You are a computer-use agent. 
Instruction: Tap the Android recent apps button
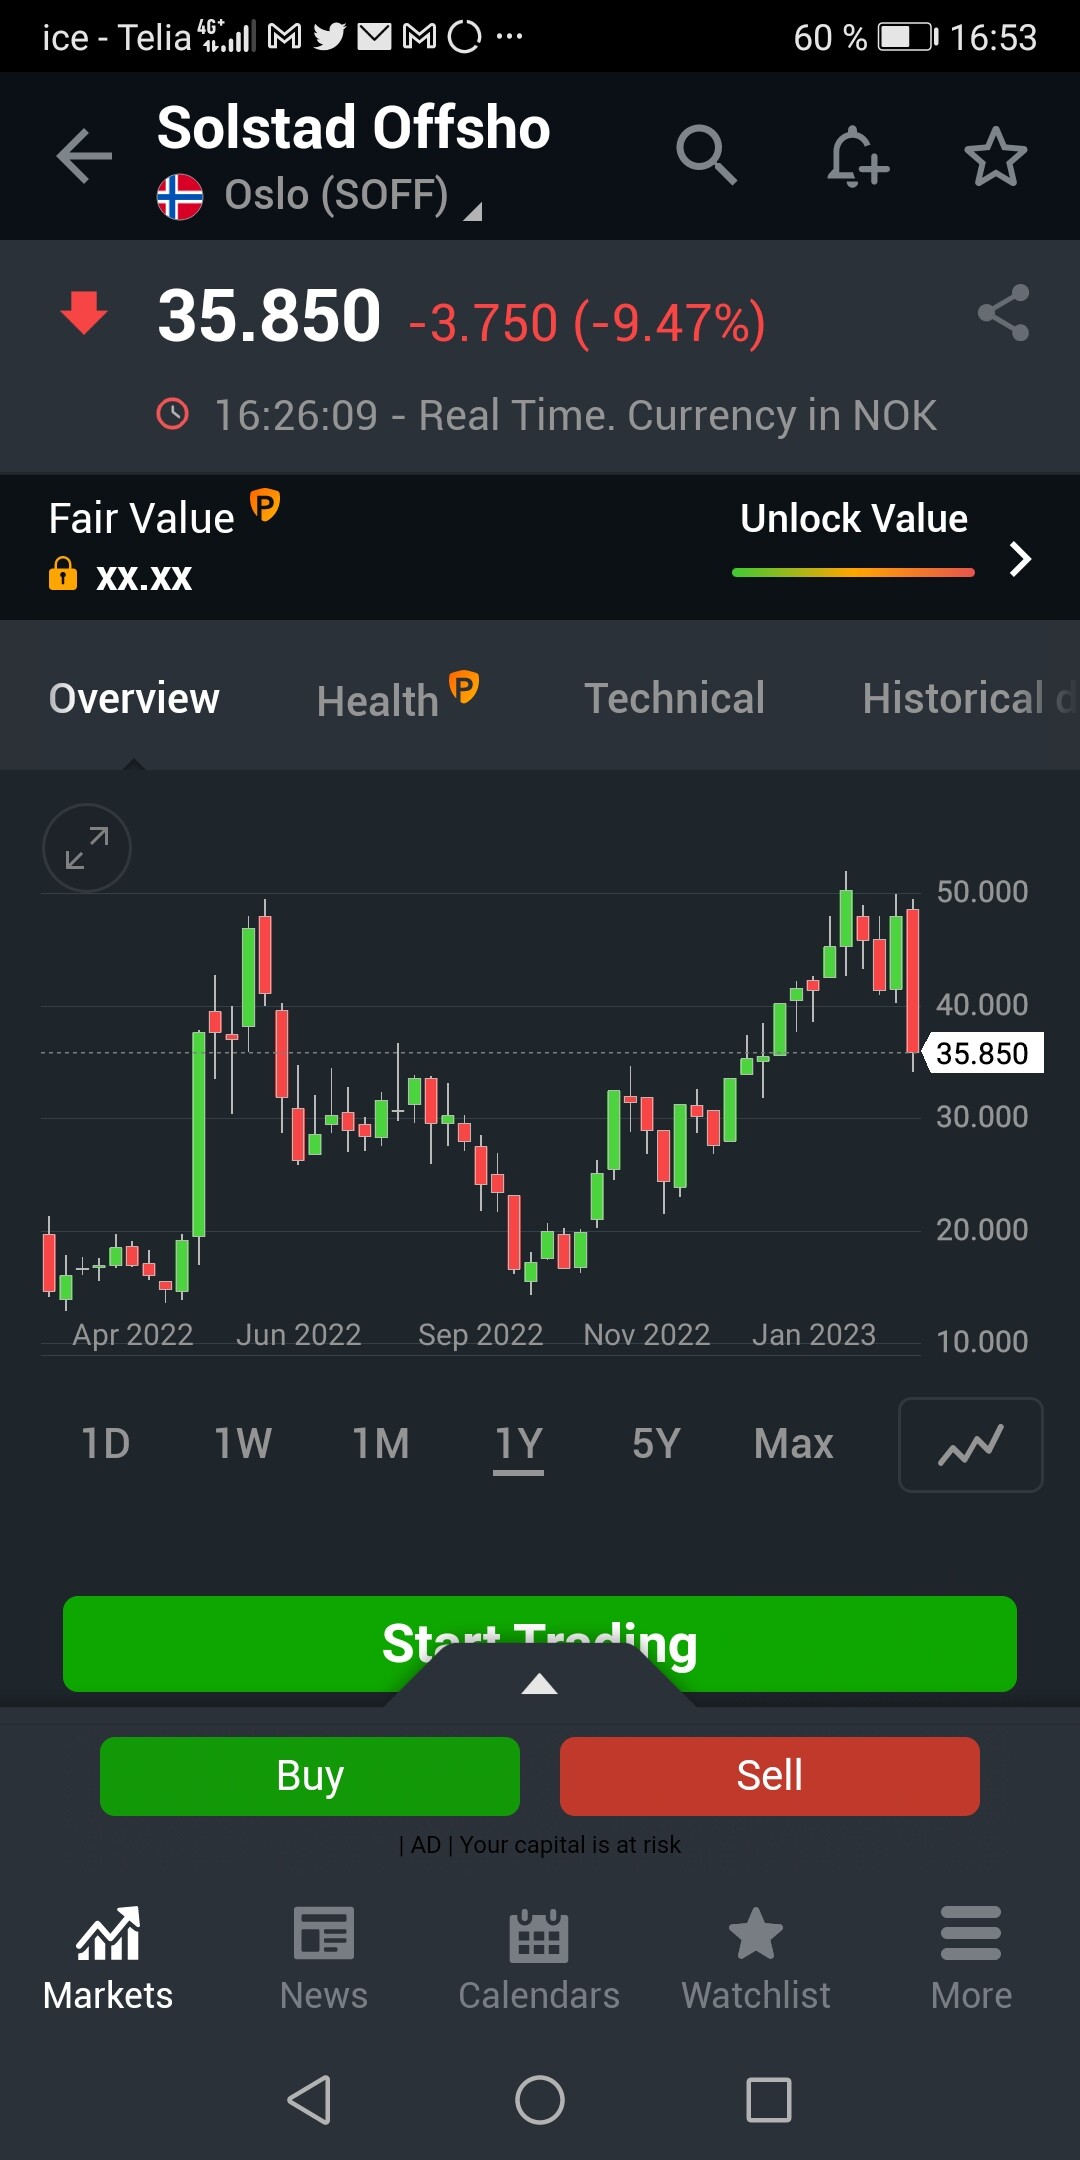point(769,2099)
